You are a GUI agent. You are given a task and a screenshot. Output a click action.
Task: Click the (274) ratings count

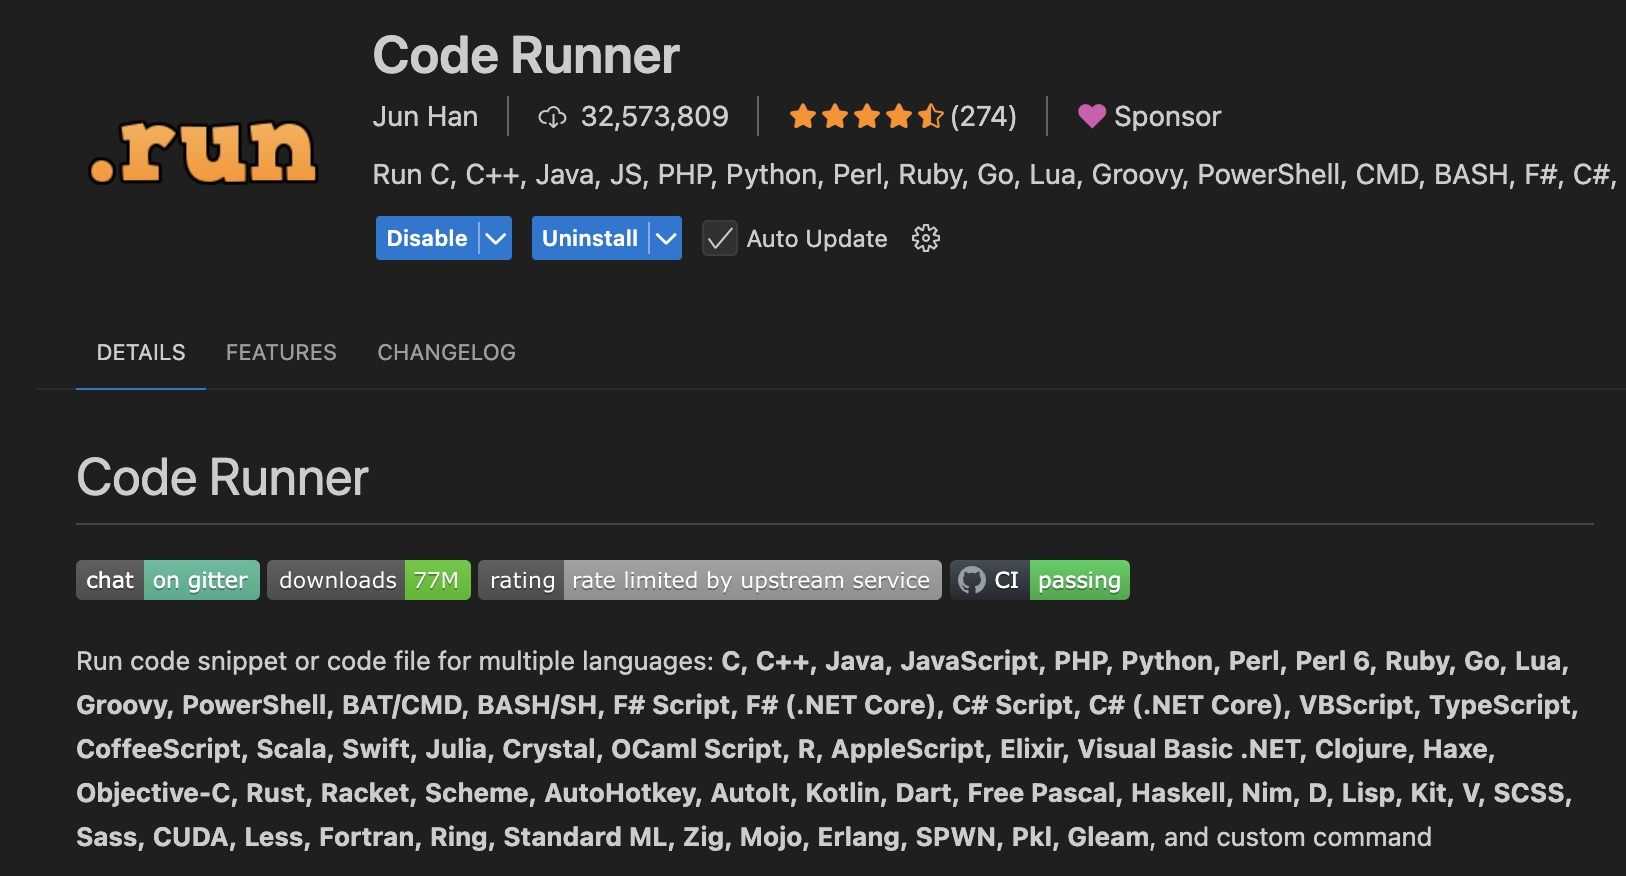[983, 116]
